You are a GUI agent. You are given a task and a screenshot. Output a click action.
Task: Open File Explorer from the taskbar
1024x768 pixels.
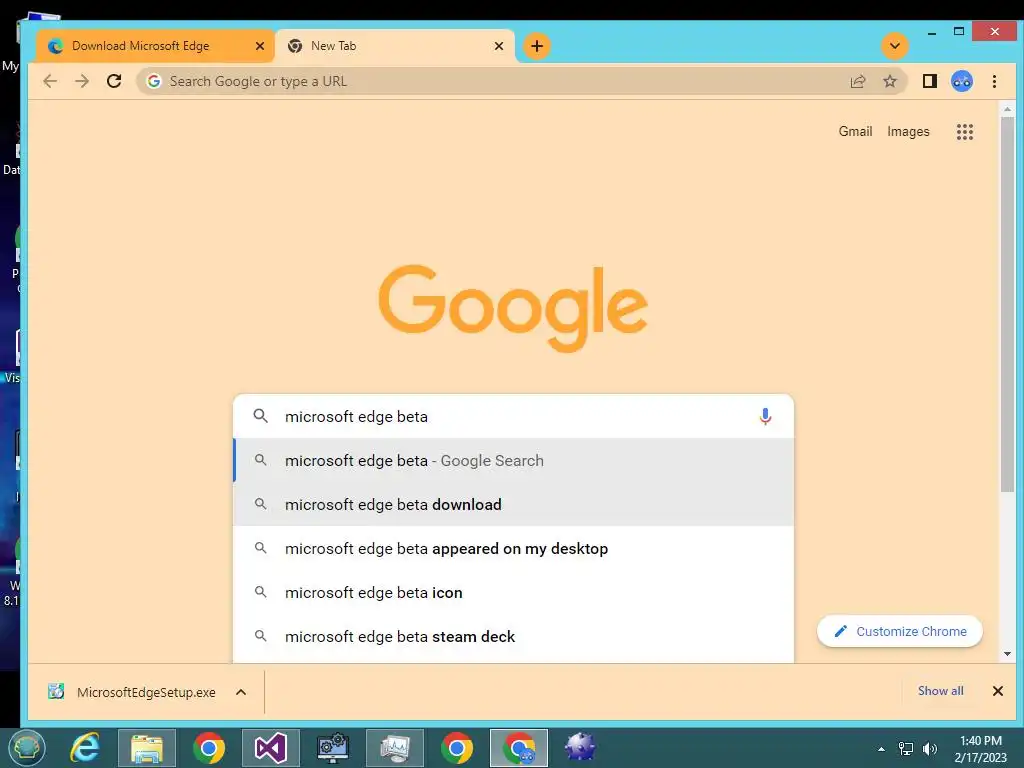(x=147, y=748)
